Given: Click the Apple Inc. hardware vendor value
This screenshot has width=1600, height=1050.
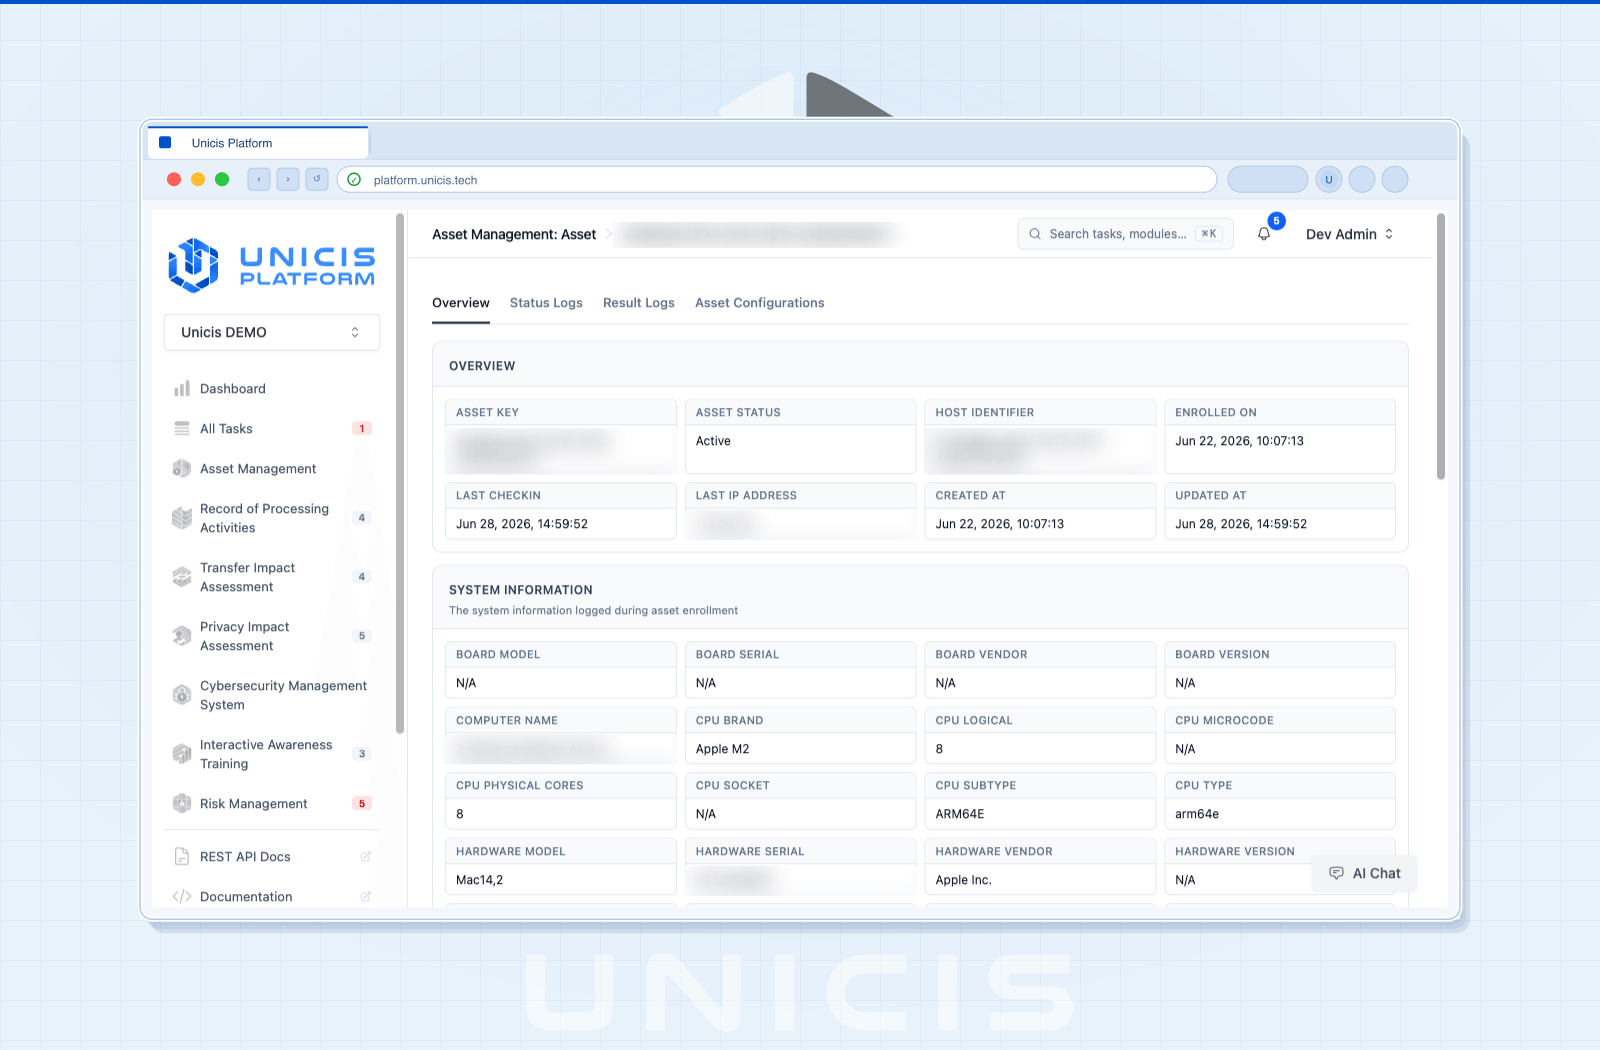Looking at the screenshot, I should point(963,880).
